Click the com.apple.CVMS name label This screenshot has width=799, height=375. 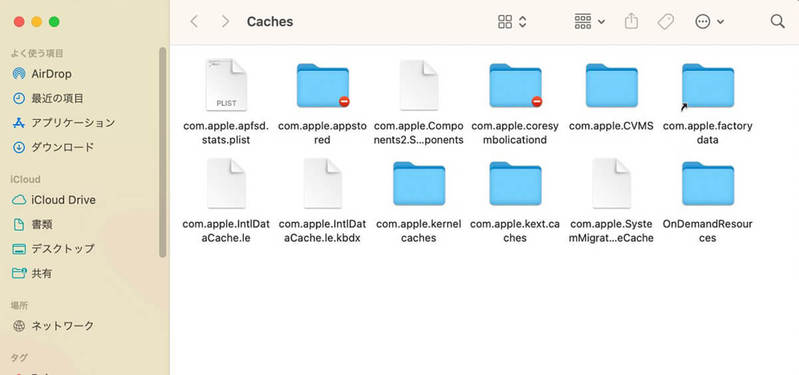pyautogui.click(x=611, y=126)
